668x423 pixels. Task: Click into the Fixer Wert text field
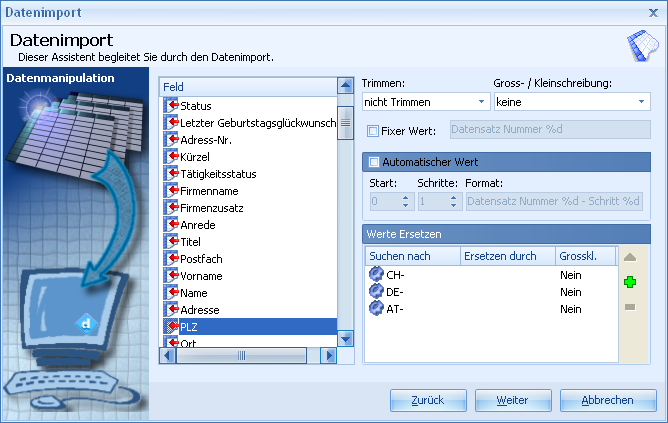[x=550, y=129]
